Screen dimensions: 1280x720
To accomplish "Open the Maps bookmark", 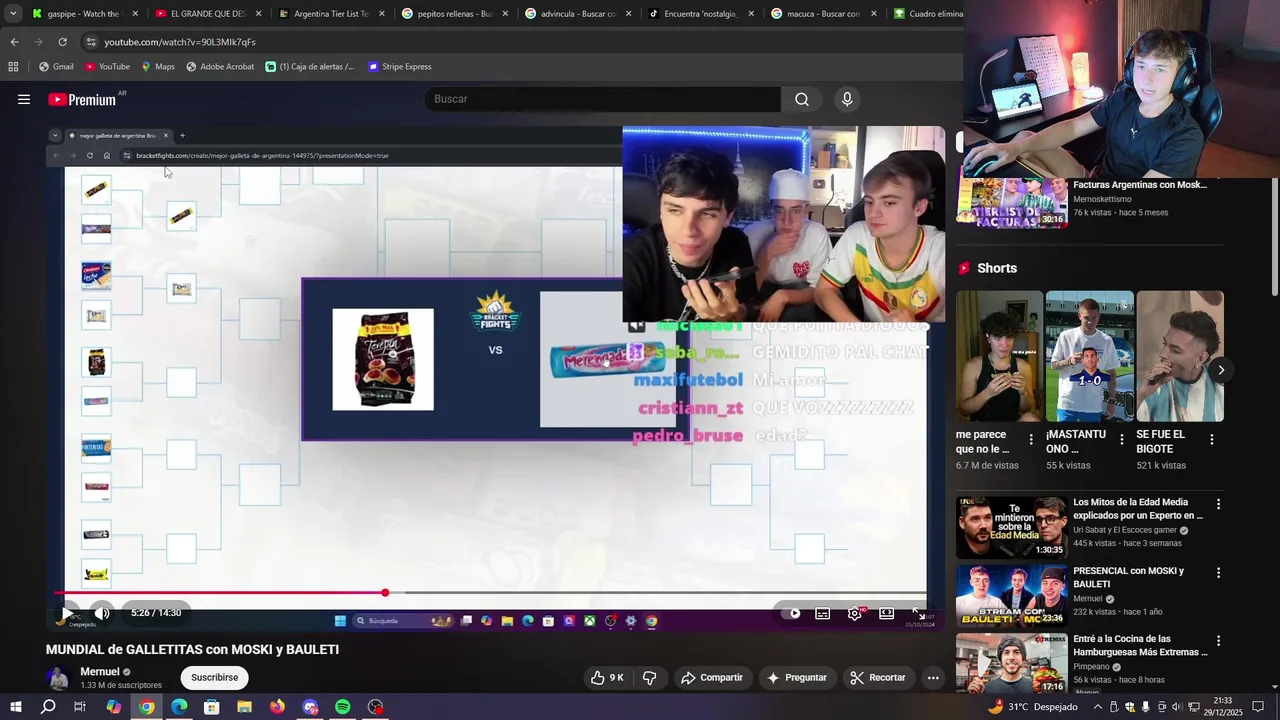I will coord(158,67).
